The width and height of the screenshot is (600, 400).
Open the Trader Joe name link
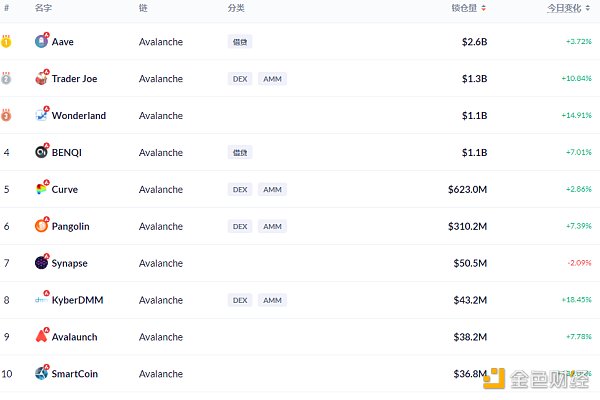point(74,79)
